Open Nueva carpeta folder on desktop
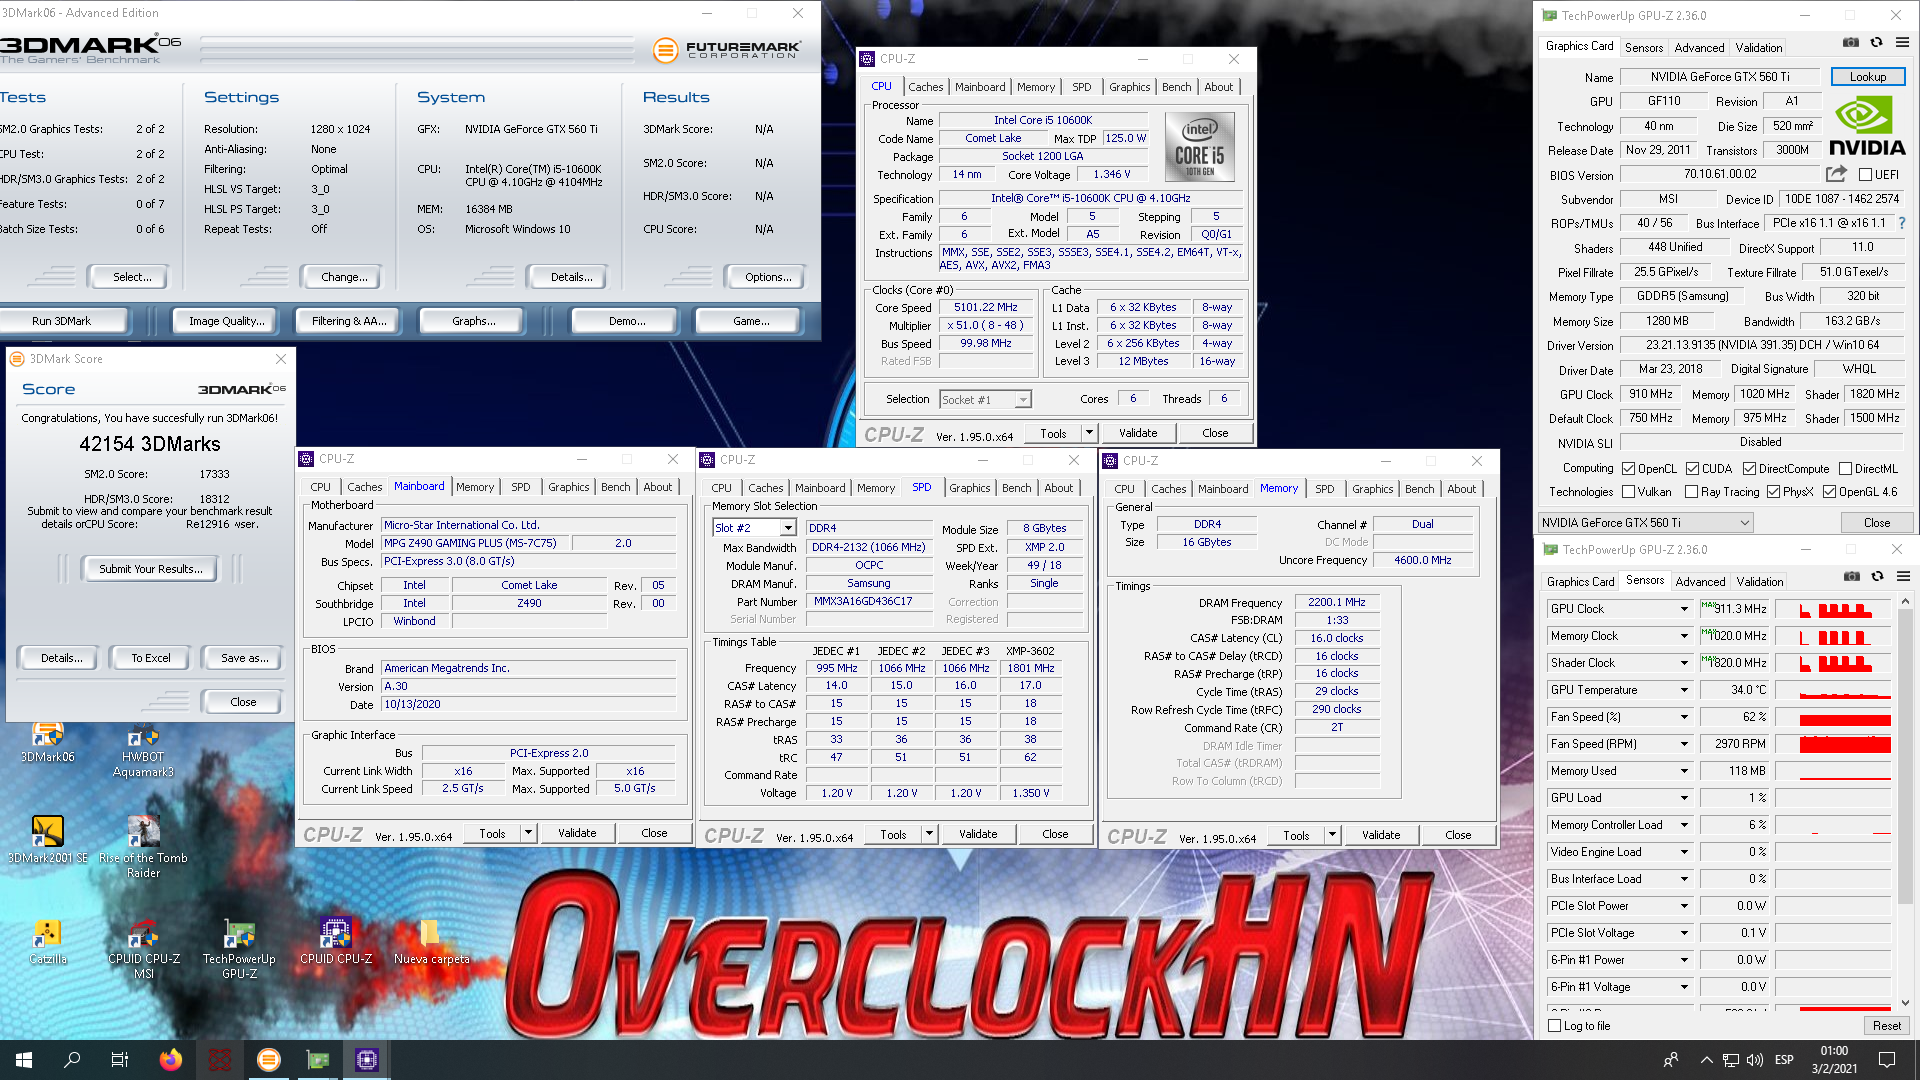Screen dimensions: 1920x1080 (x=431, y=942)
